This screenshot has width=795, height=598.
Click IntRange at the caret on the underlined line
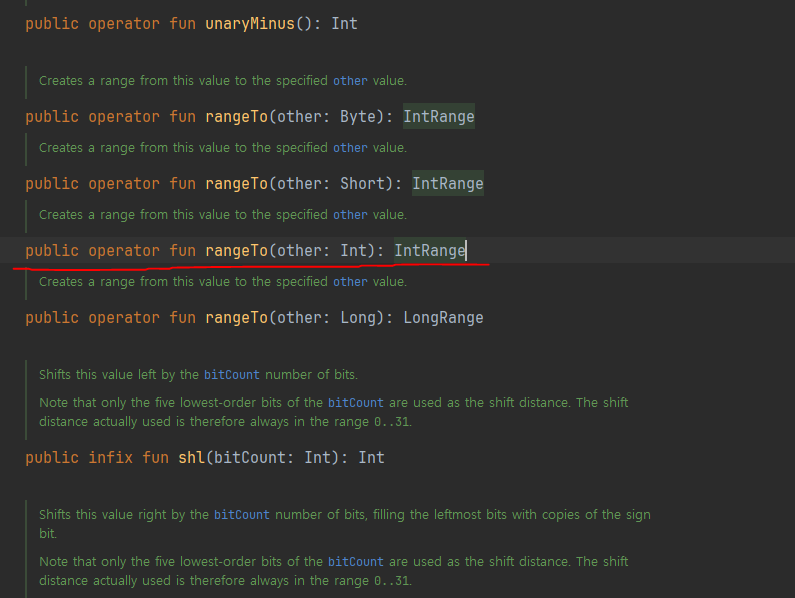[429, 251]
